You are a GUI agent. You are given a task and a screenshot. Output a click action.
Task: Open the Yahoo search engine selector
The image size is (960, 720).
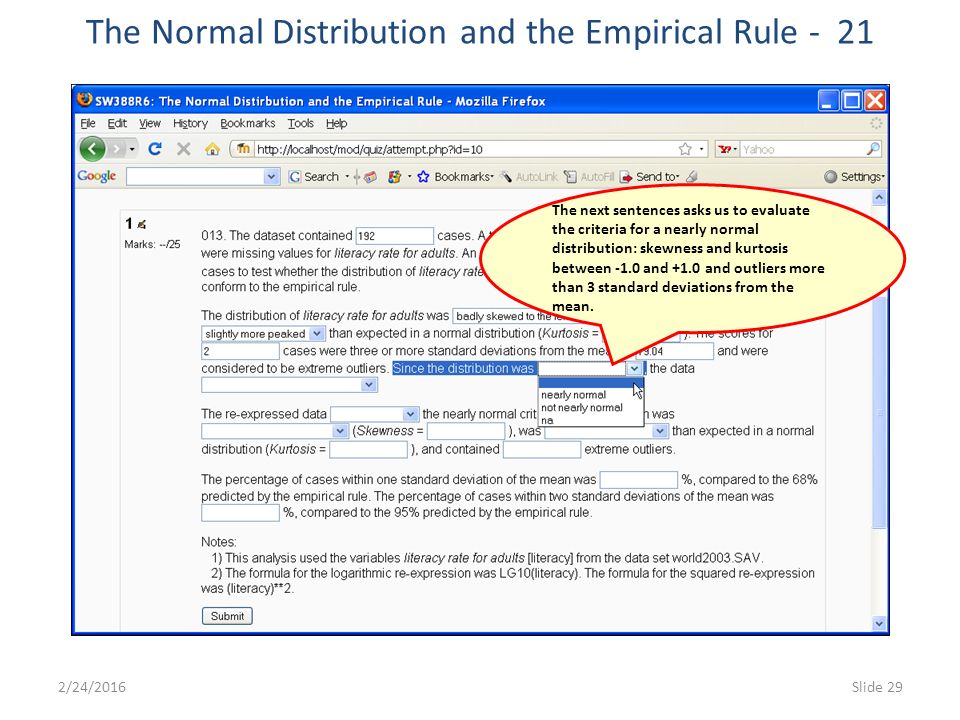click(x=727, y=149)
